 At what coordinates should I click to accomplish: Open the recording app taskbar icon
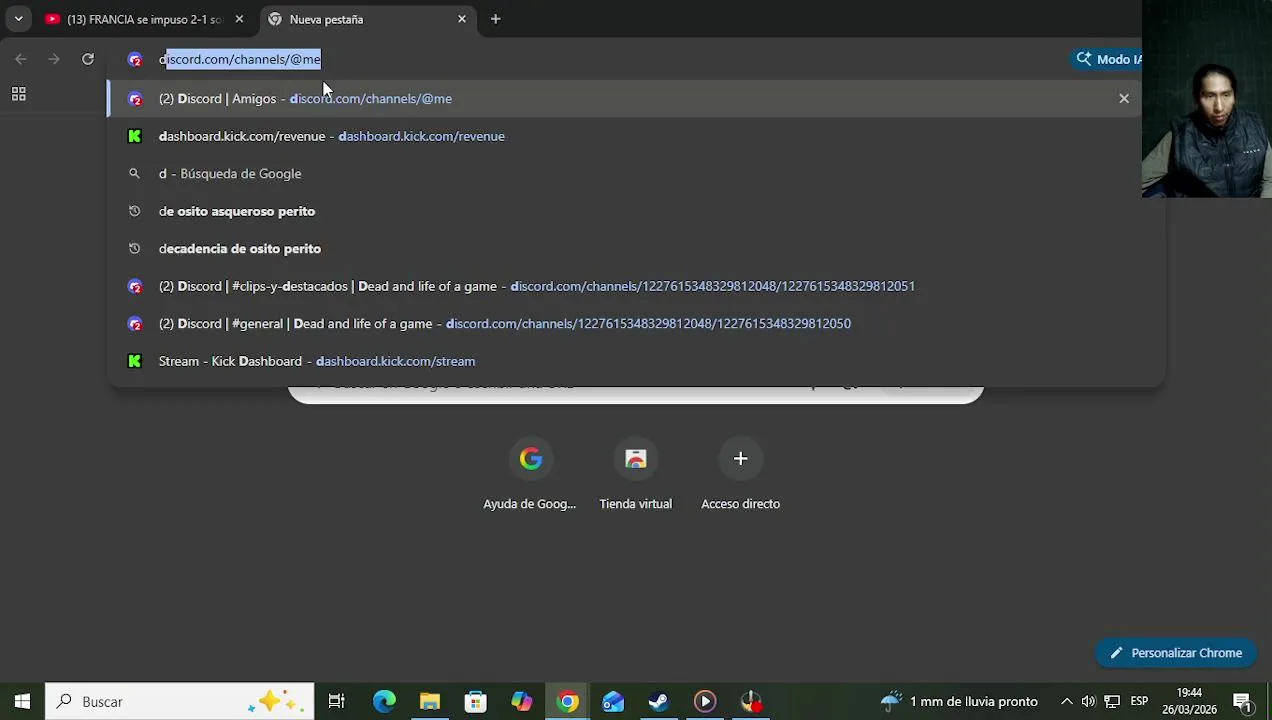click(x=751, y=702)
